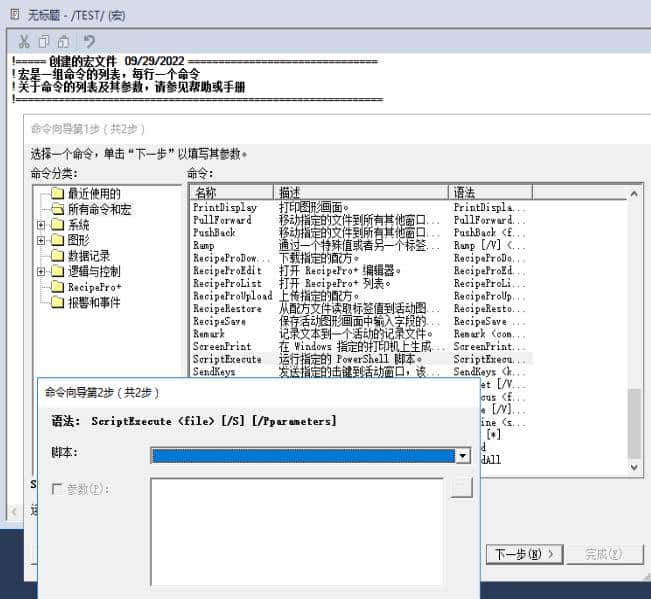Sort by the 描述 column header
Screen dimensions: 651x599
(361, 192)
